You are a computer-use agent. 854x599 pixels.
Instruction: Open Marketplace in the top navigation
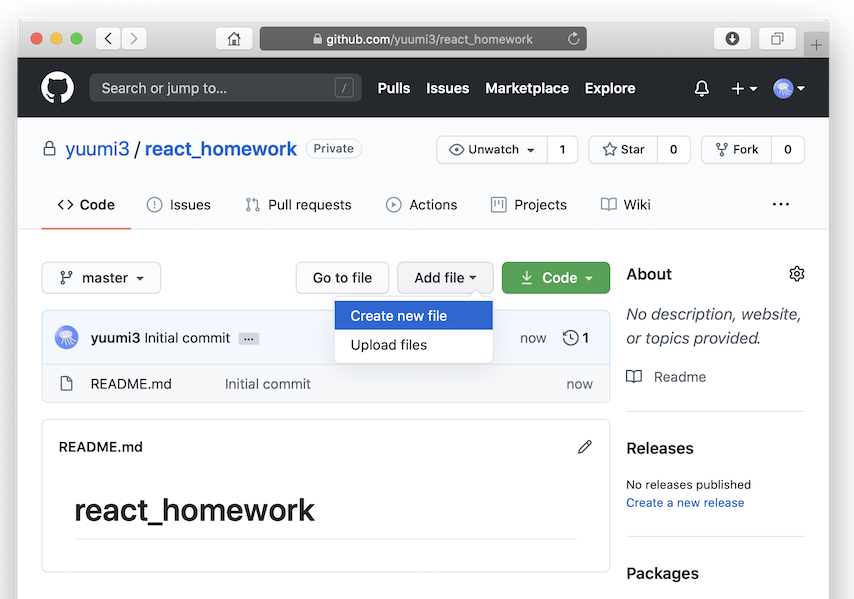pyautogui.click(x=527, y=88)
